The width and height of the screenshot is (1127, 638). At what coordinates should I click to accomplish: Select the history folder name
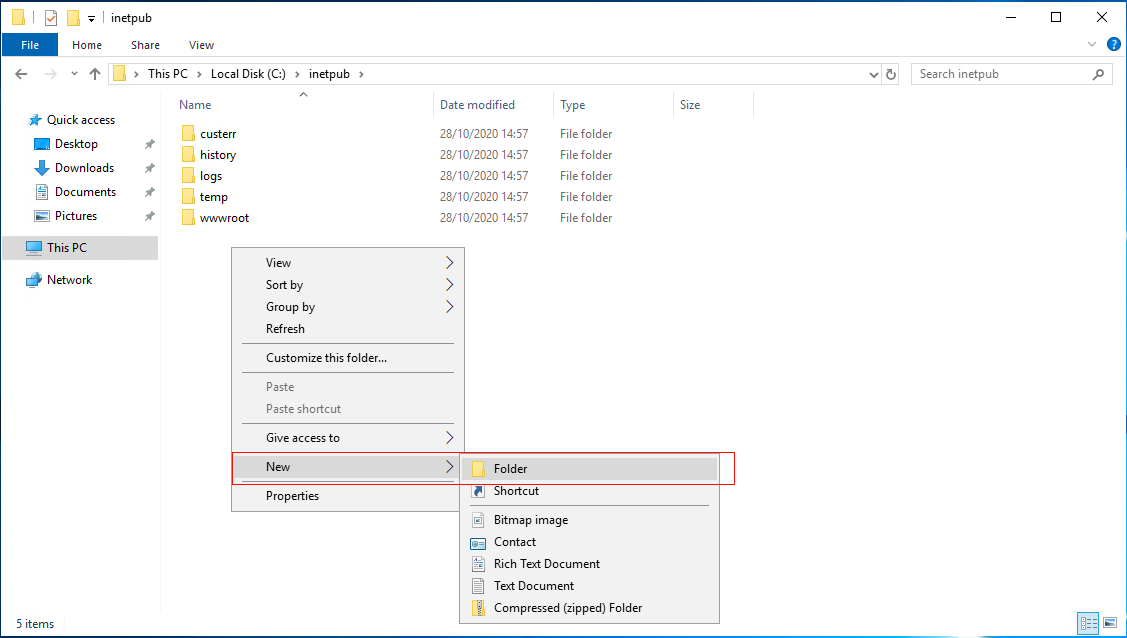click(218, 154)
